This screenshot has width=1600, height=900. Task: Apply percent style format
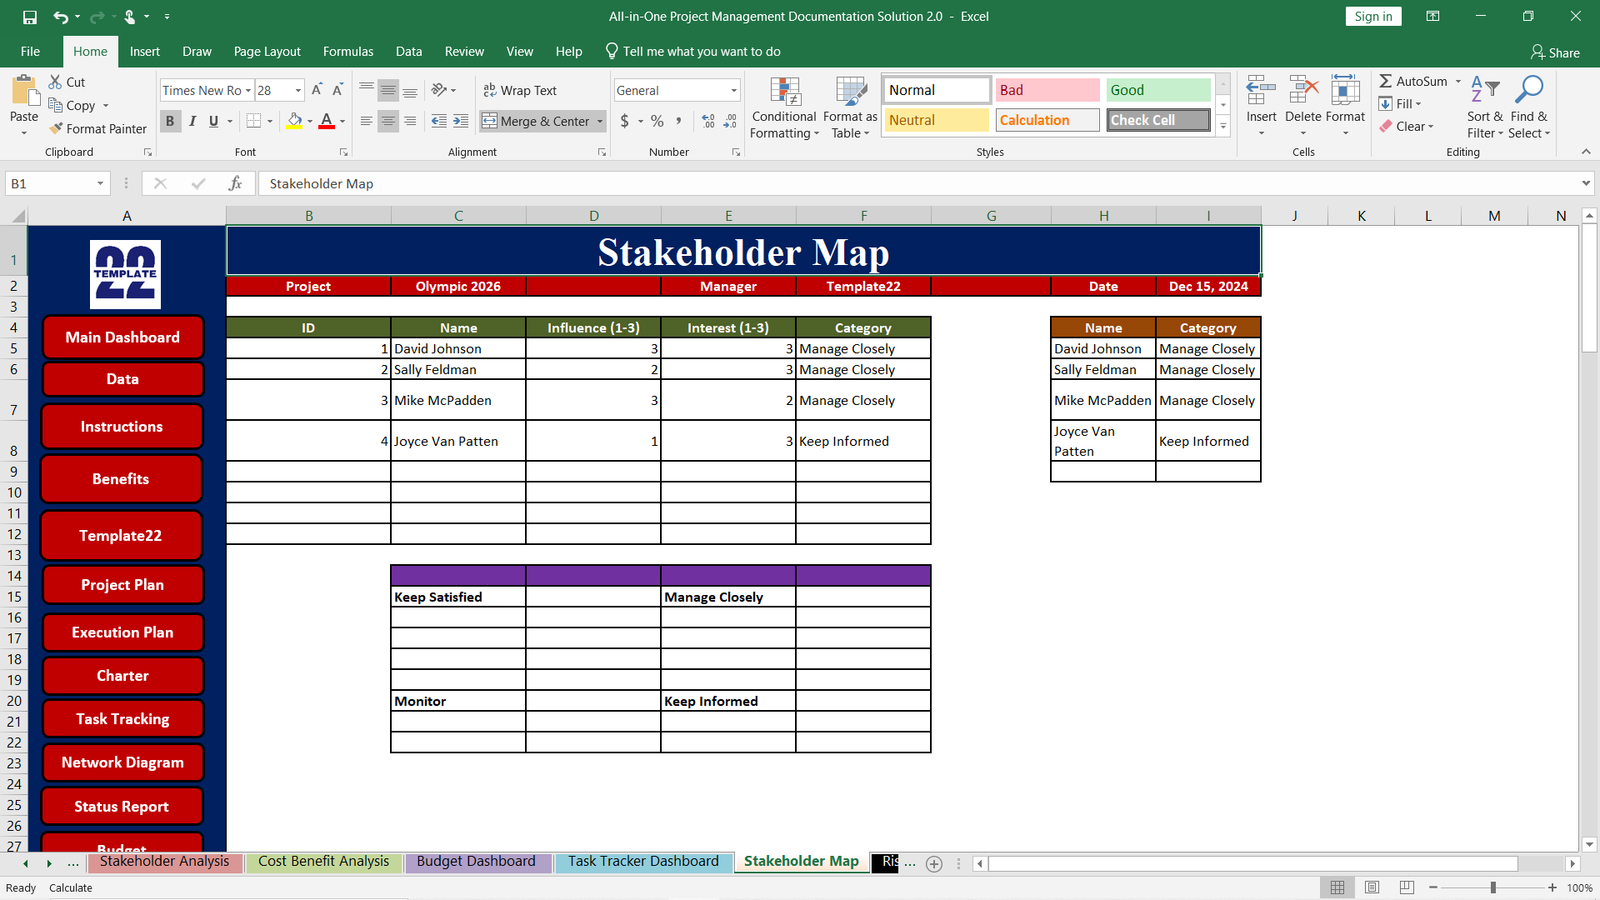[657, 121]
